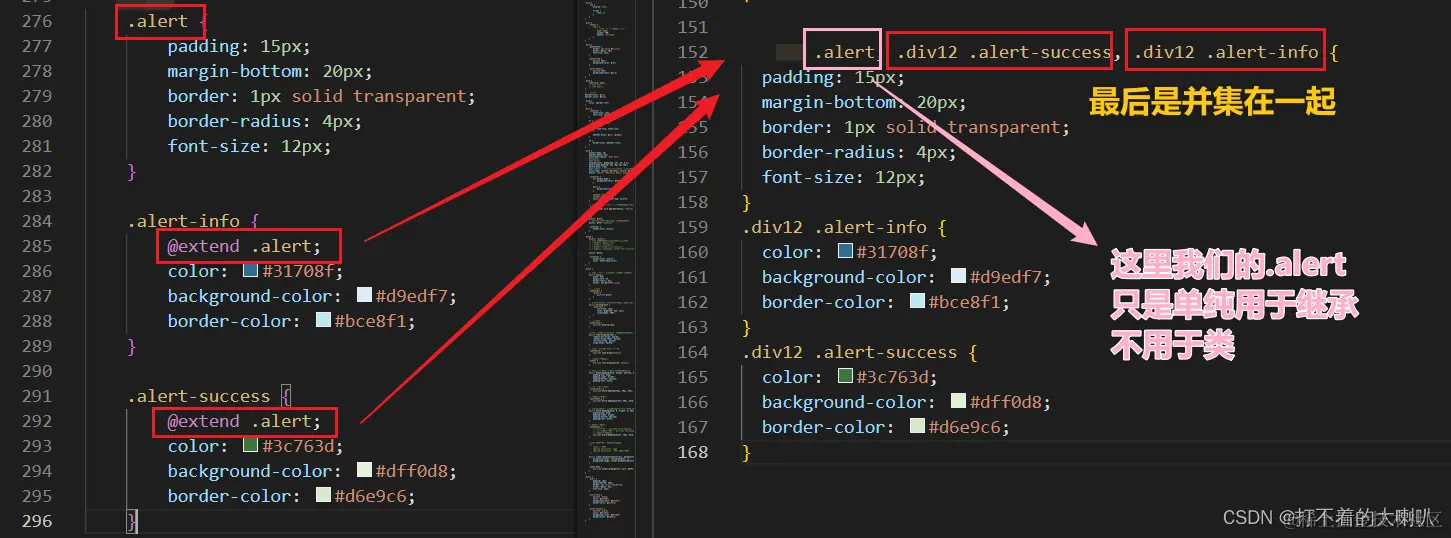Click 'border-color' property on line 167

coord(821,427)
